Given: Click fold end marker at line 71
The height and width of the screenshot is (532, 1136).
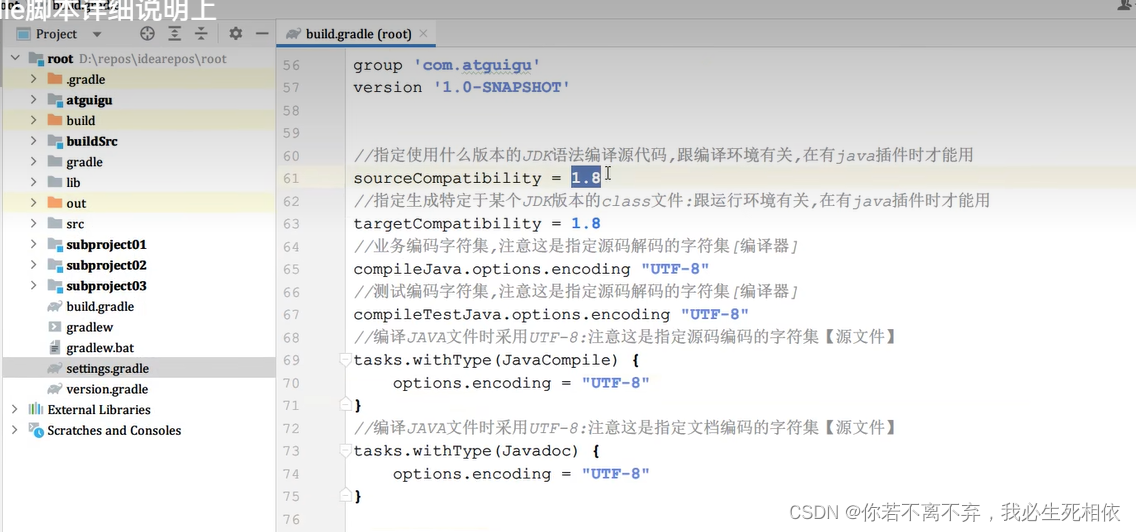Looking at the screenshot, I should (346, 404).
